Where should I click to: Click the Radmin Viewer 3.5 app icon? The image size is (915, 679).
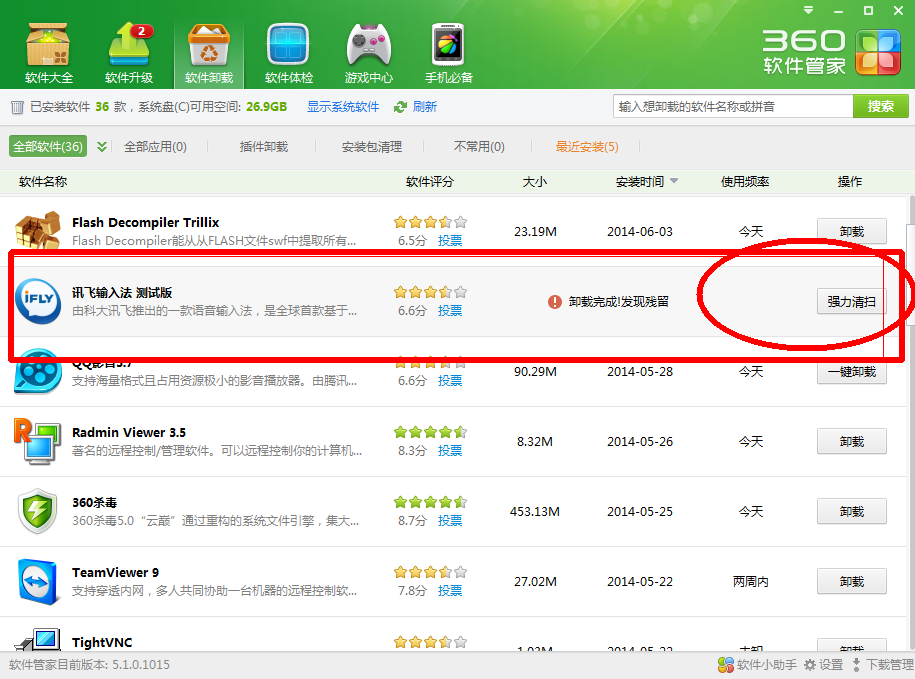[38, 441]
